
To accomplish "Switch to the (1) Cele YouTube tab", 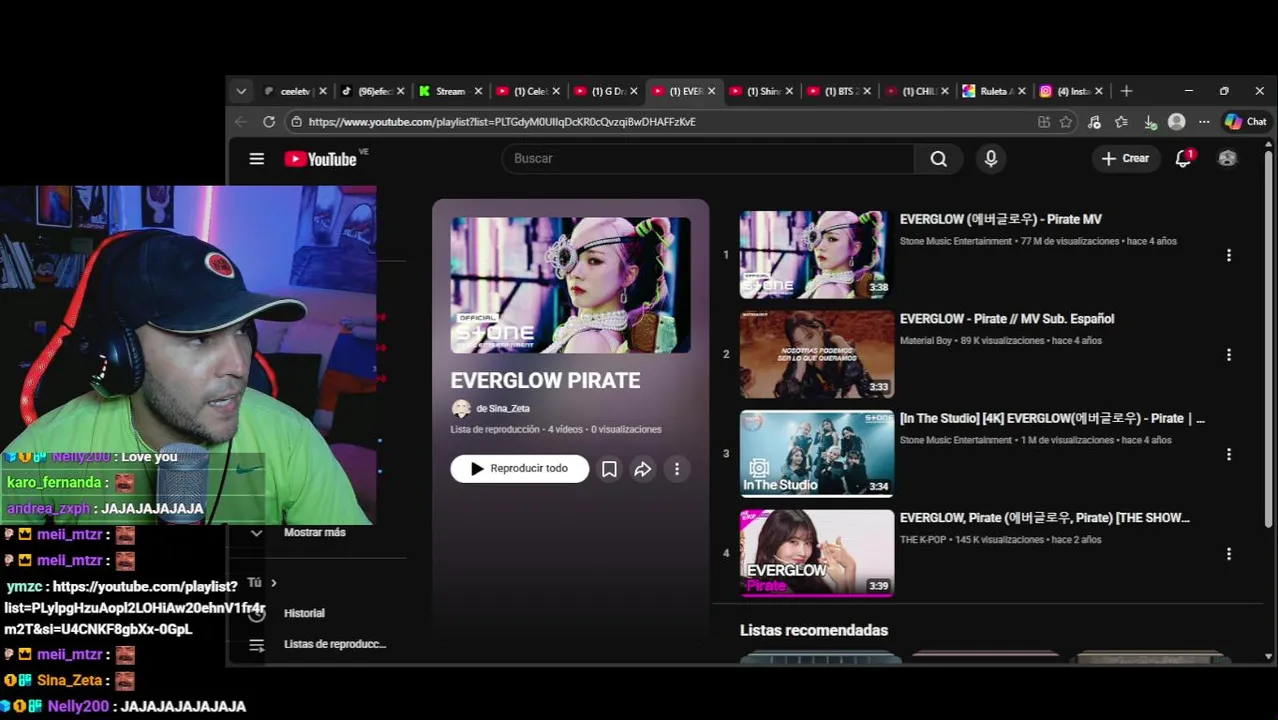I will (528, 91).
